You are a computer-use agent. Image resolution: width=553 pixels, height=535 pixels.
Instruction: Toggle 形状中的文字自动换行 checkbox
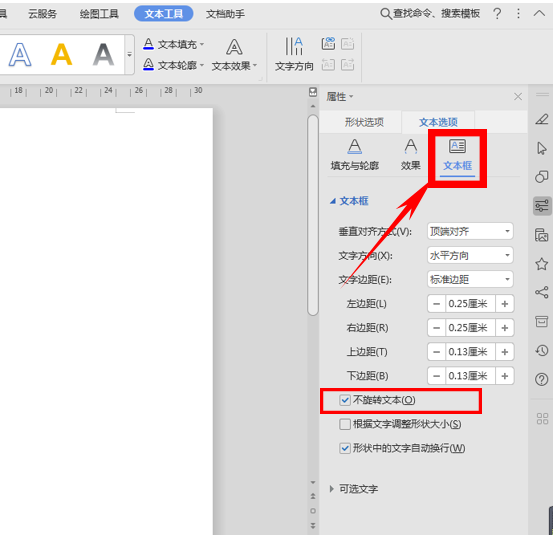point(345,448)
